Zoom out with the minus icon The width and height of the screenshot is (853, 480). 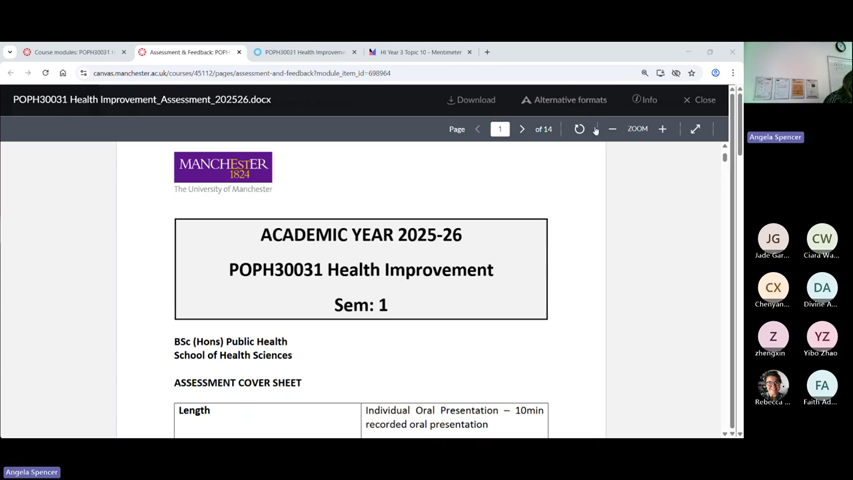coord(613,129)
